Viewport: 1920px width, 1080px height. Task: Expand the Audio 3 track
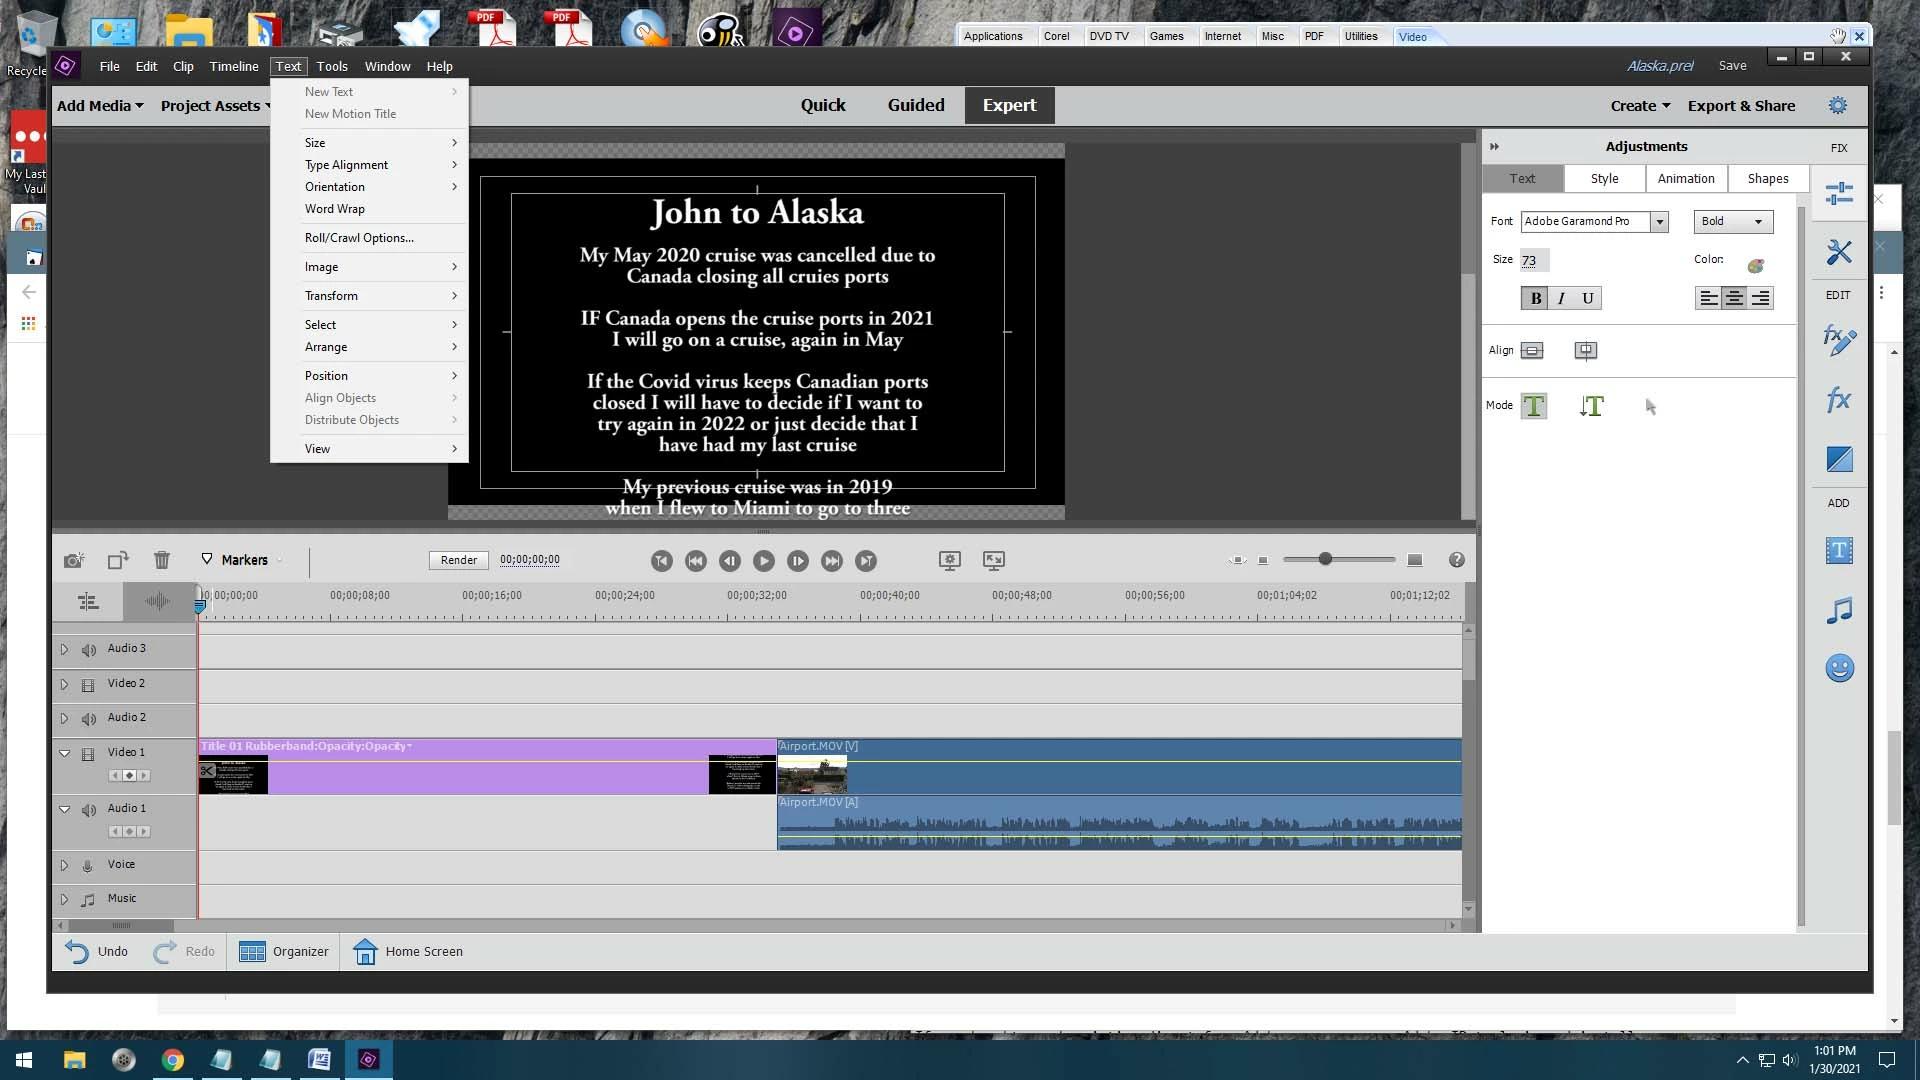click(x=64, y=649)
